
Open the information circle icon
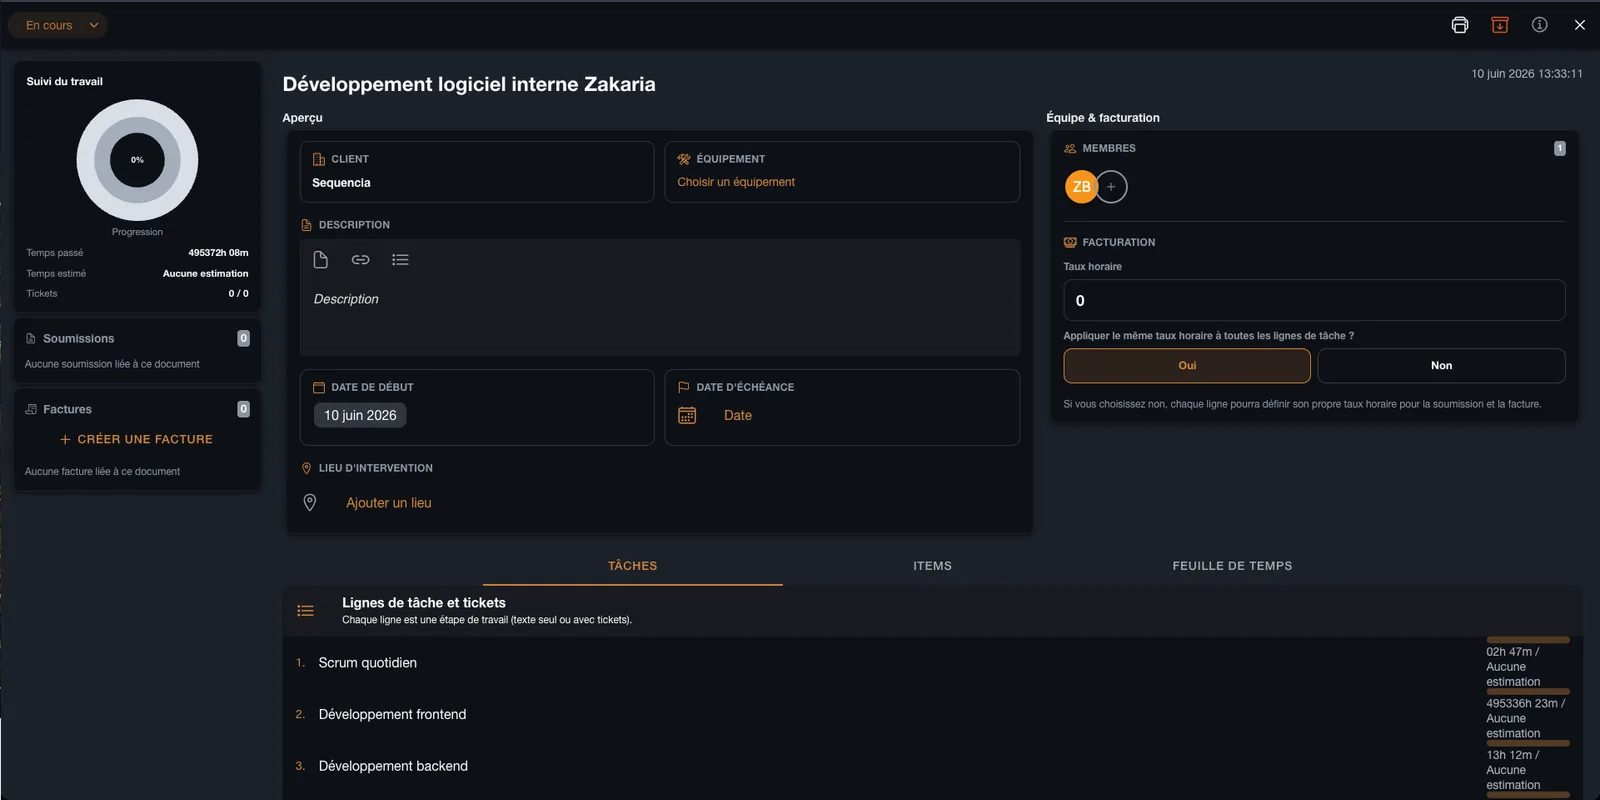(x=1540, y=25)
